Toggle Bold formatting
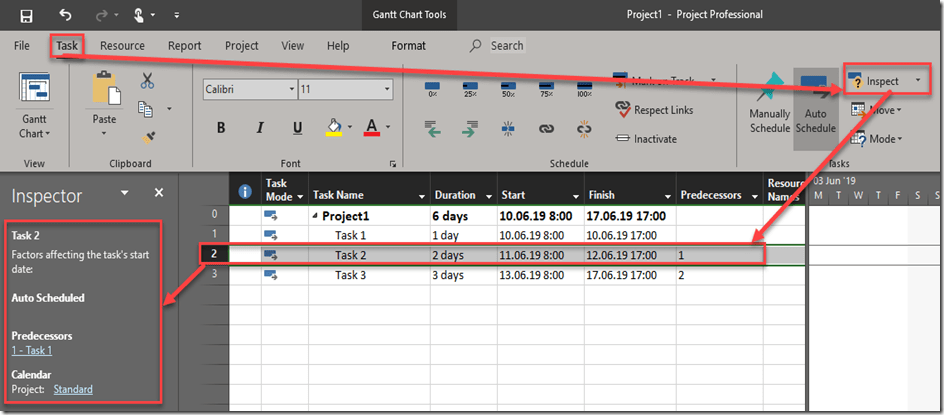This screenshot has height=415, width=944. pyautogui.click(x=221, y=128)
